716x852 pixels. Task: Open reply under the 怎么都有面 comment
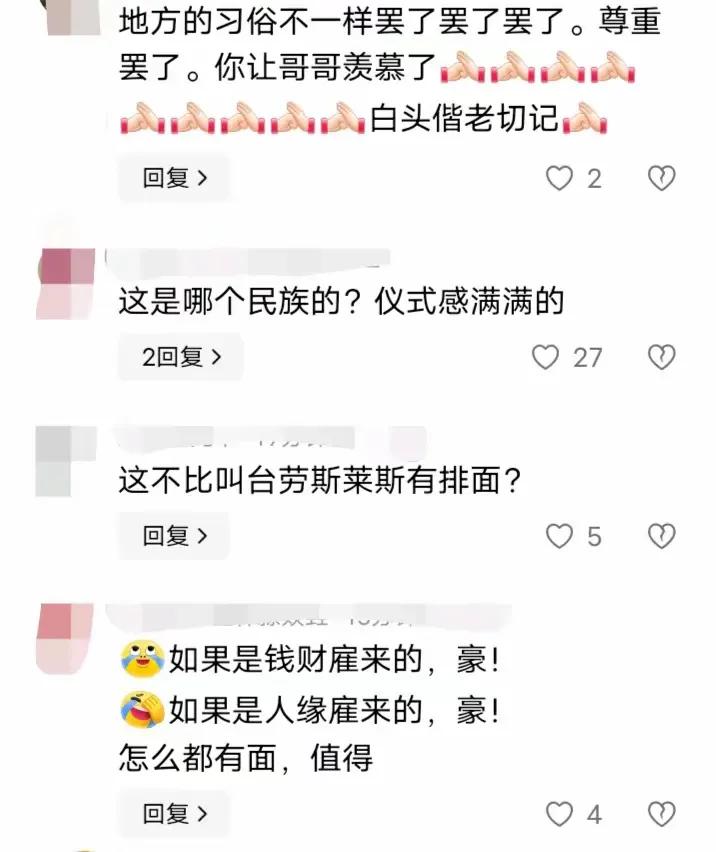pyautogui.click(x=174, y=813)
